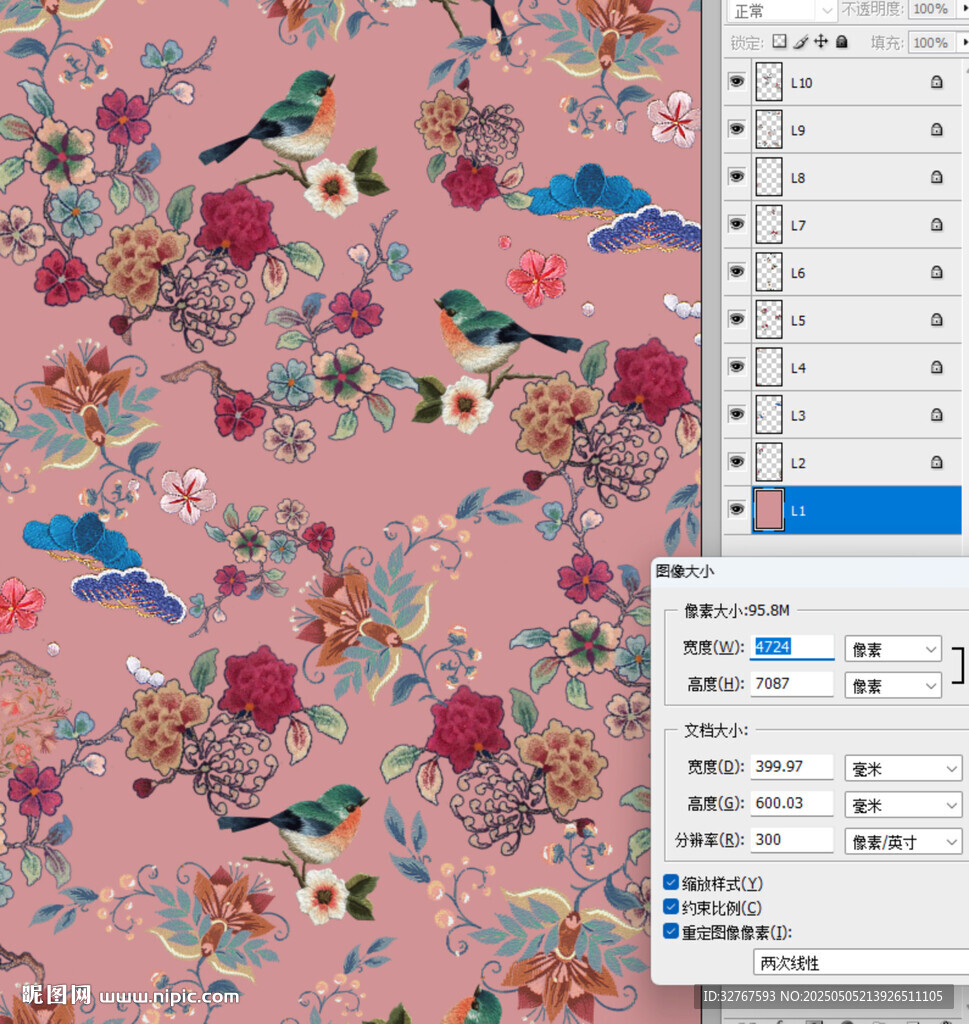The height and width of the screenshot is (1024, 969).
Task: Toggle visibility of layer L1
Action: pyautogui.click(x=737, y=509)
